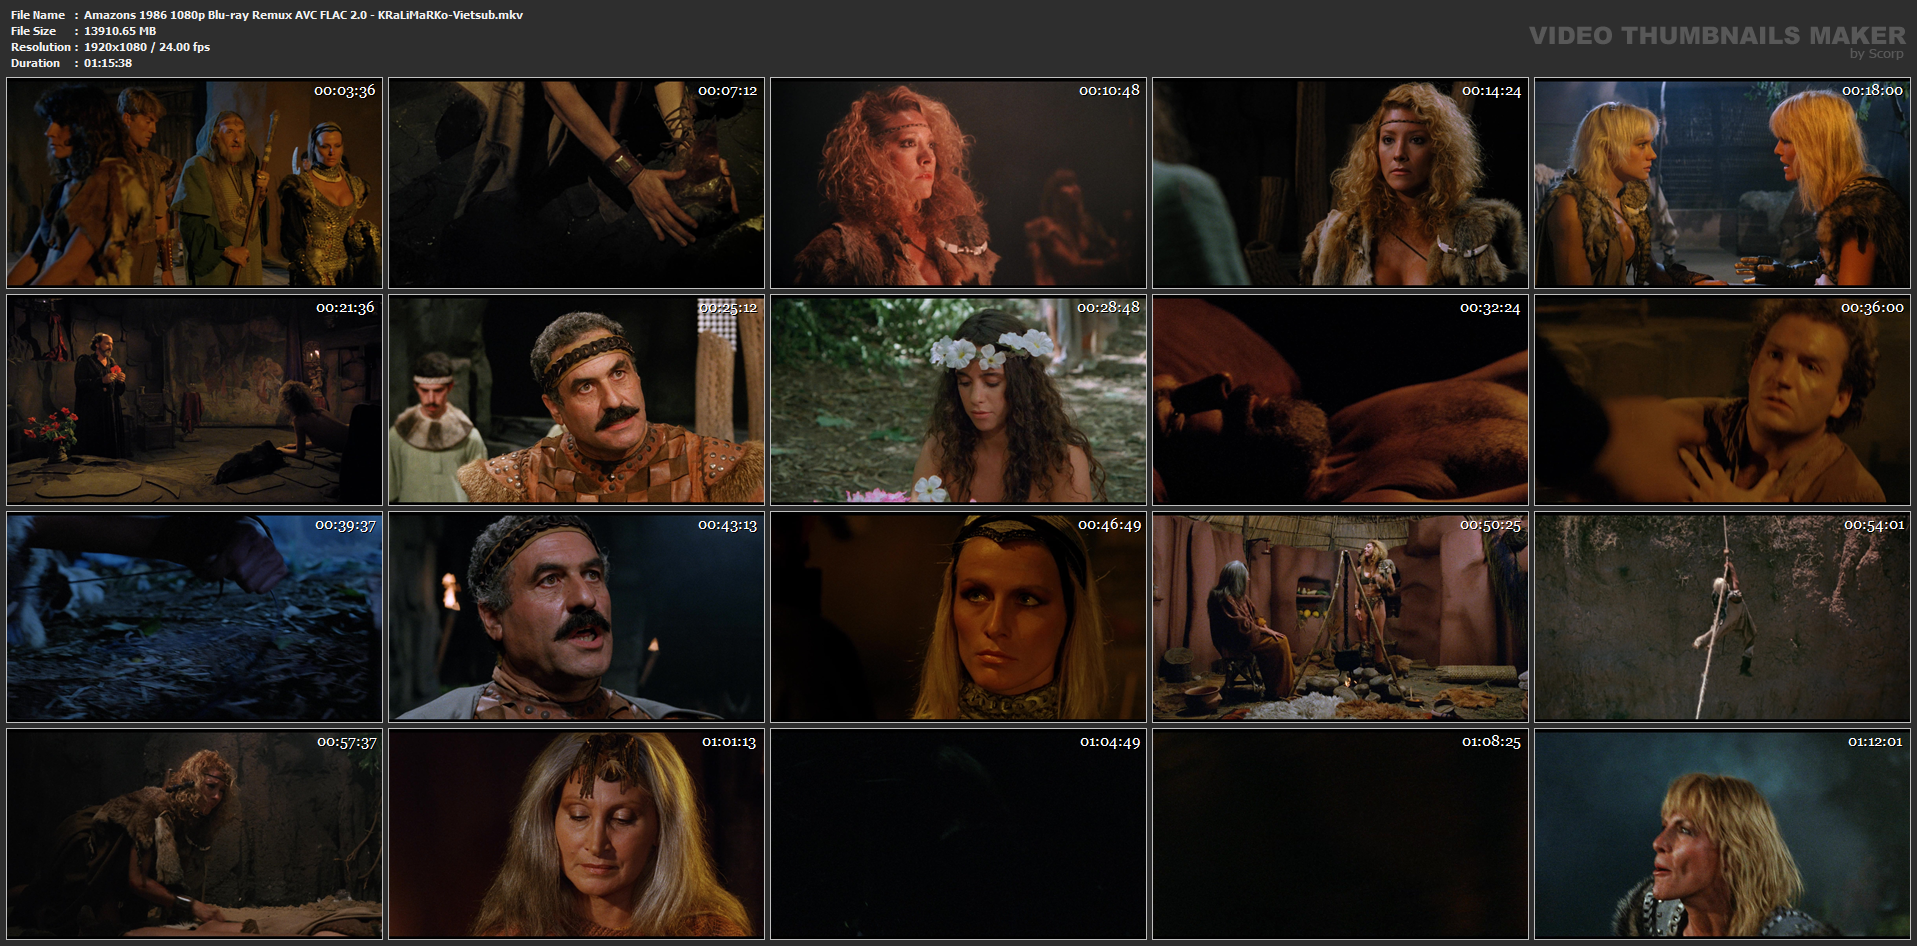Click the file name ending in Vietsub.mkv

(x=303, y=15)
